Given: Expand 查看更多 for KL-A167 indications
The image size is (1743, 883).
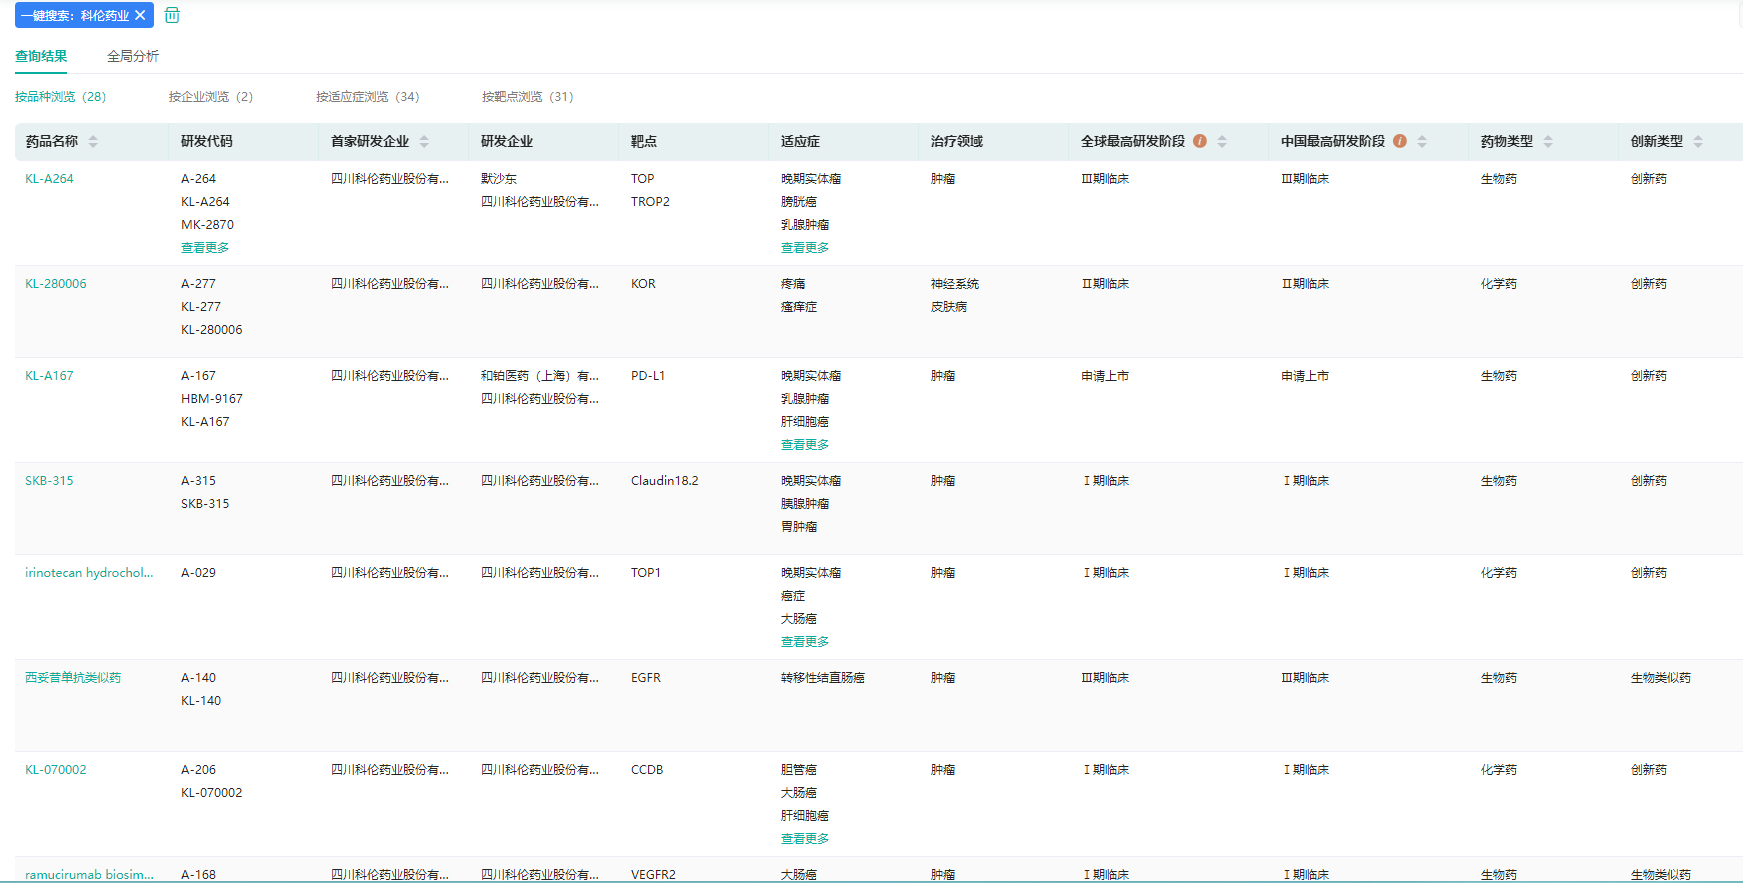Looking at the screenshot, I should [805, 445].
